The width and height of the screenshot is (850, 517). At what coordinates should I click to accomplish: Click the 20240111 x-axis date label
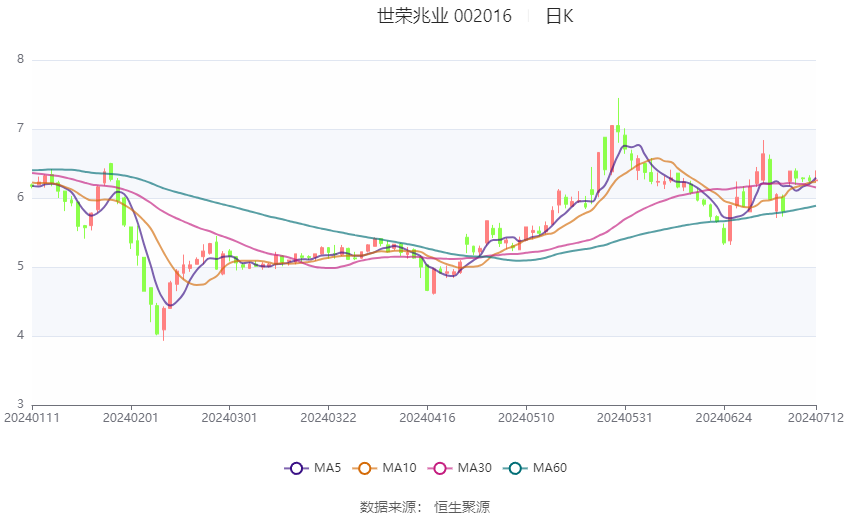coord(31,418)
